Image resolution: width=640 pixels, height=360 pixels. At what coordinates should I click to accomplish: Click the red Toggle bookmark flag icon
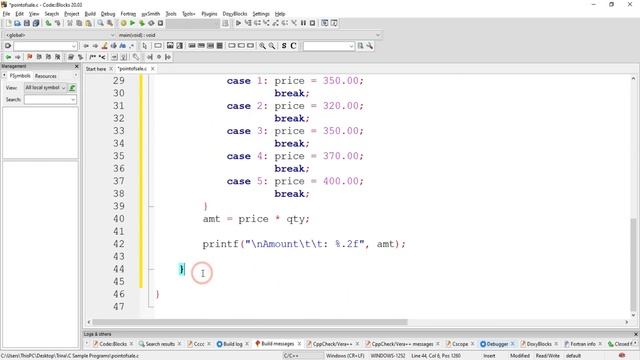tap(29, 57)
